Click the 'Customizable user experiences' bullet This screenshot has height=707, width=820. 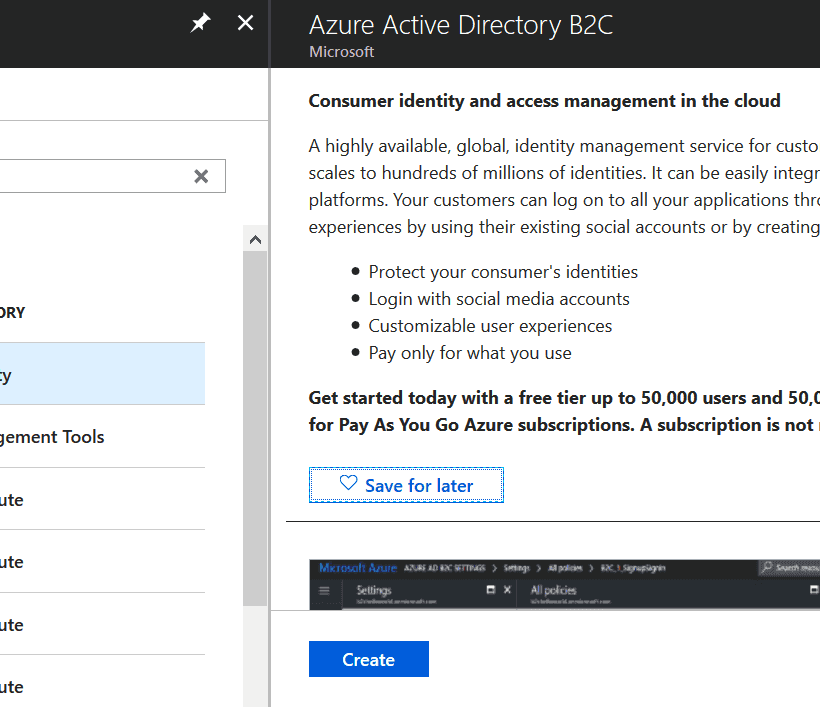(490, 326)
